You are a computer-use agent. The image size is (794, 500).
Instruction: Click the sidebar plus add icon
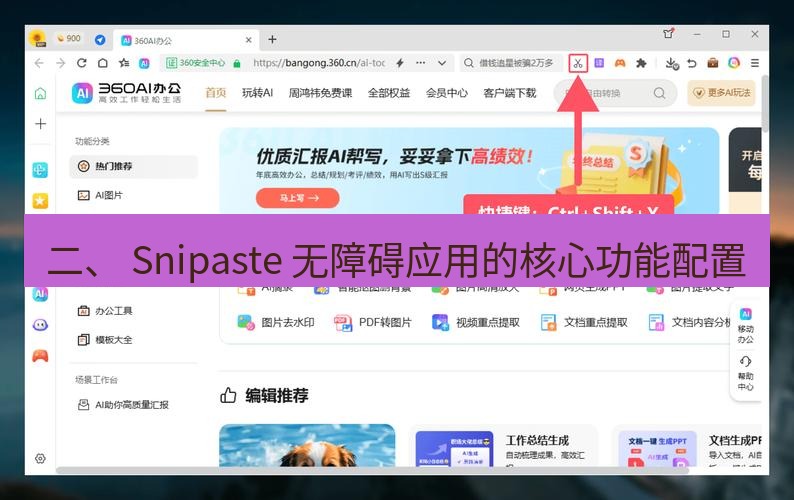coord(41,124)
